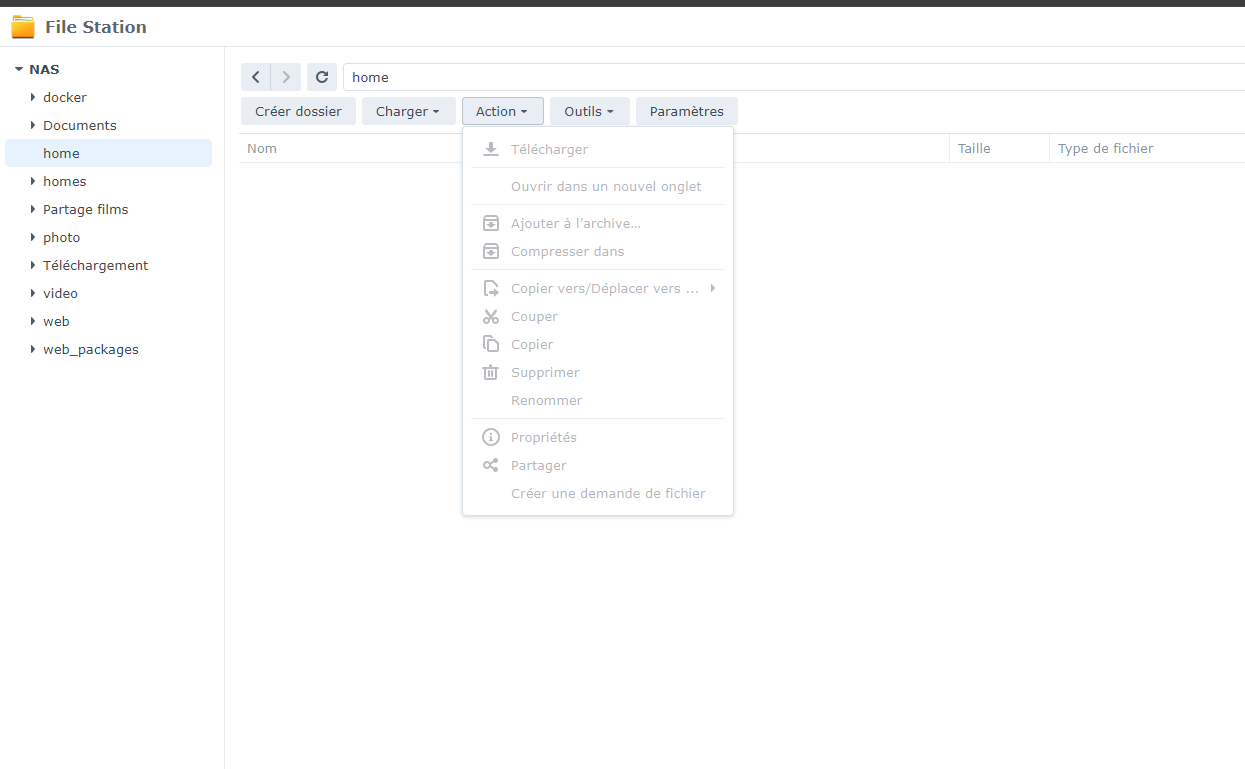1245x769 pixels.
Task: Select the Partage films folder label
Action: coord(85,209)
